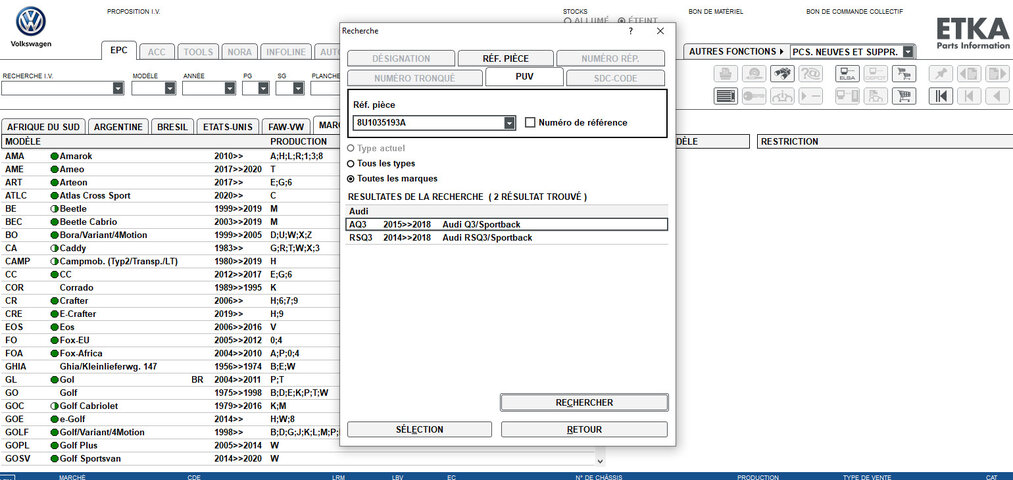Select the AQ3 Audi Q3/Sportback result
The width and height of the screenshot is (1013, 480).
(506, 224)
